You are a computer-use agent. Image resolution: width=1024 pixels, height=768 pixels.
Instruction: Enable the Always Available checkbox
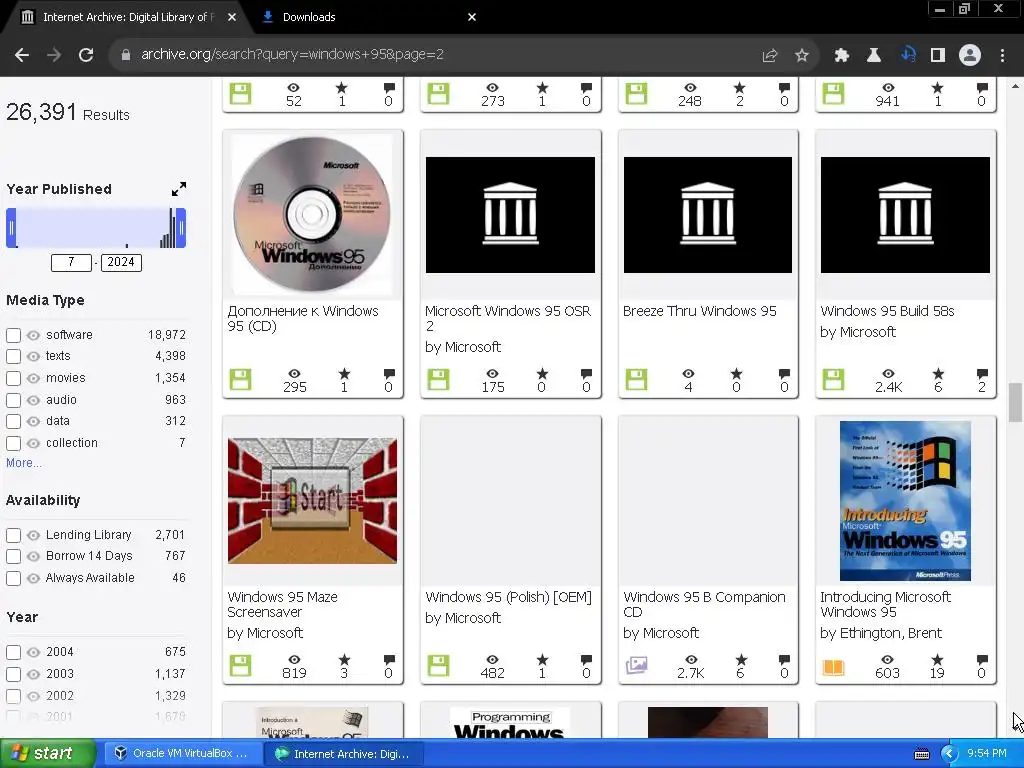13,579
